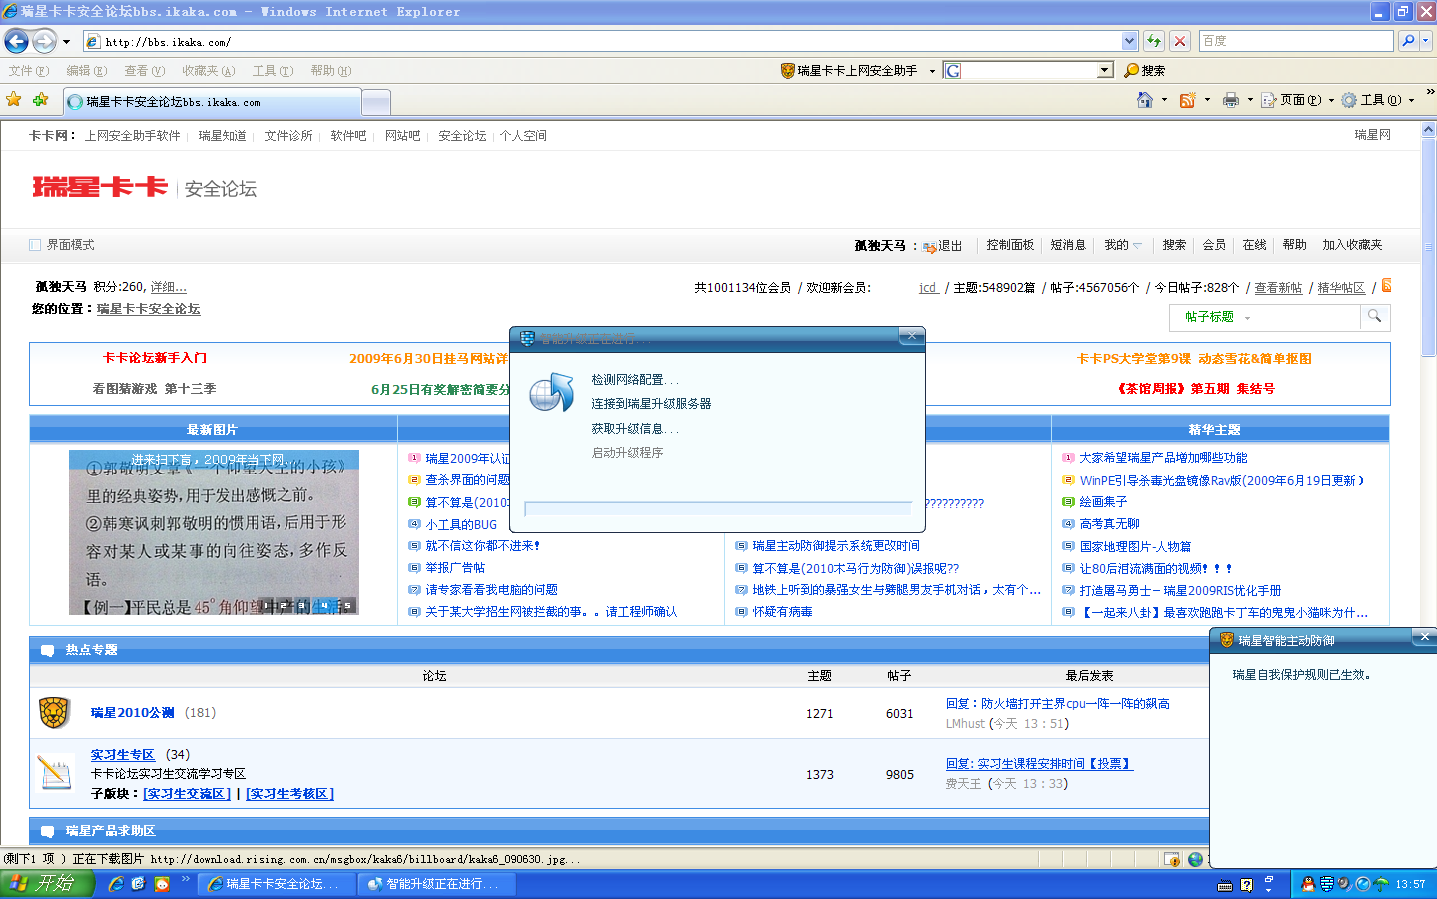Image resolution: width=1437 pixels, height=899 pixels.
Task: Open the 编辑 menu
Action: [86, 71]
